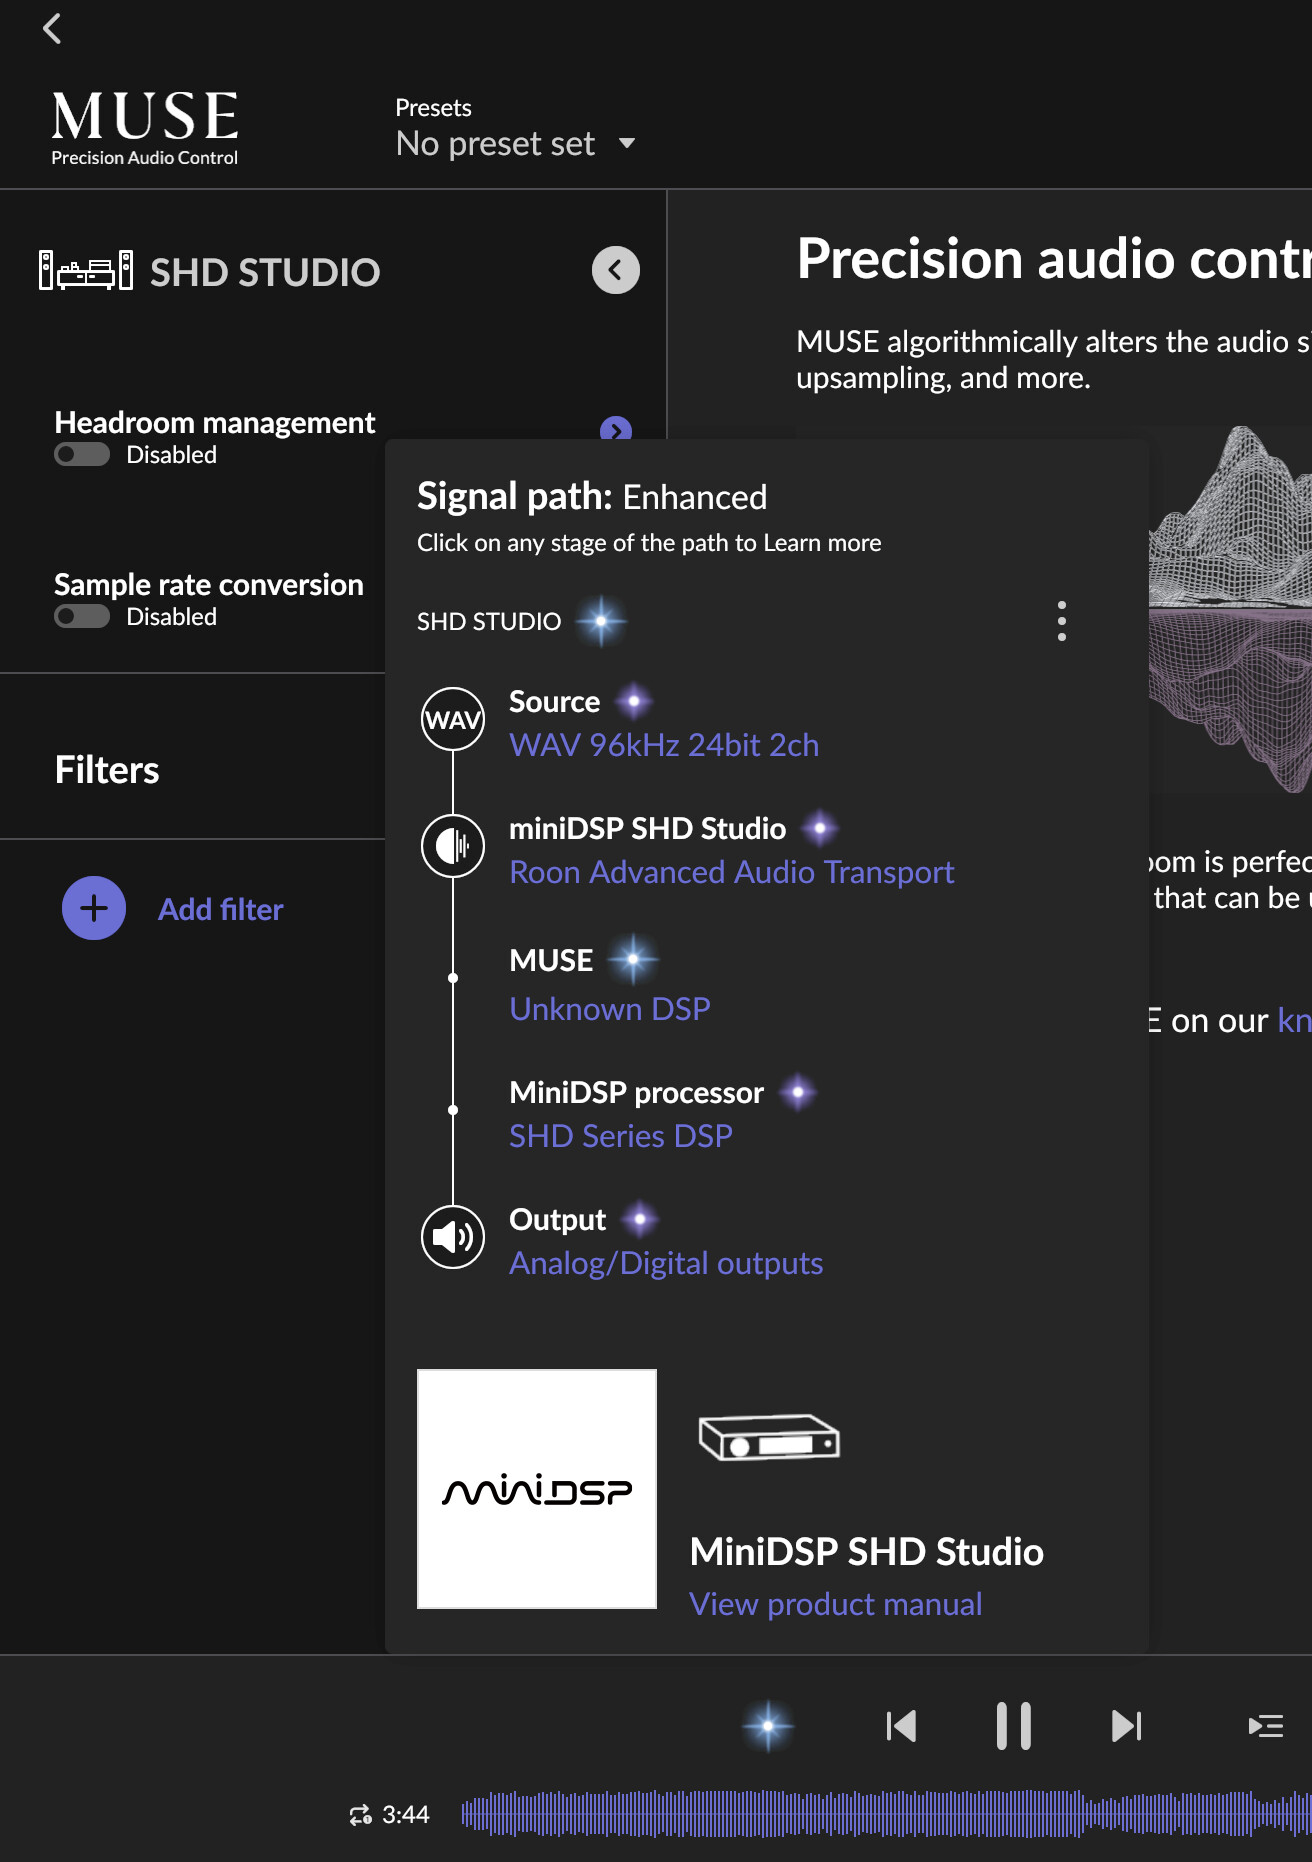The image size is (1312, 1862).
Task: Open the signal path three-dot menu
Action: pos(1061,621)
